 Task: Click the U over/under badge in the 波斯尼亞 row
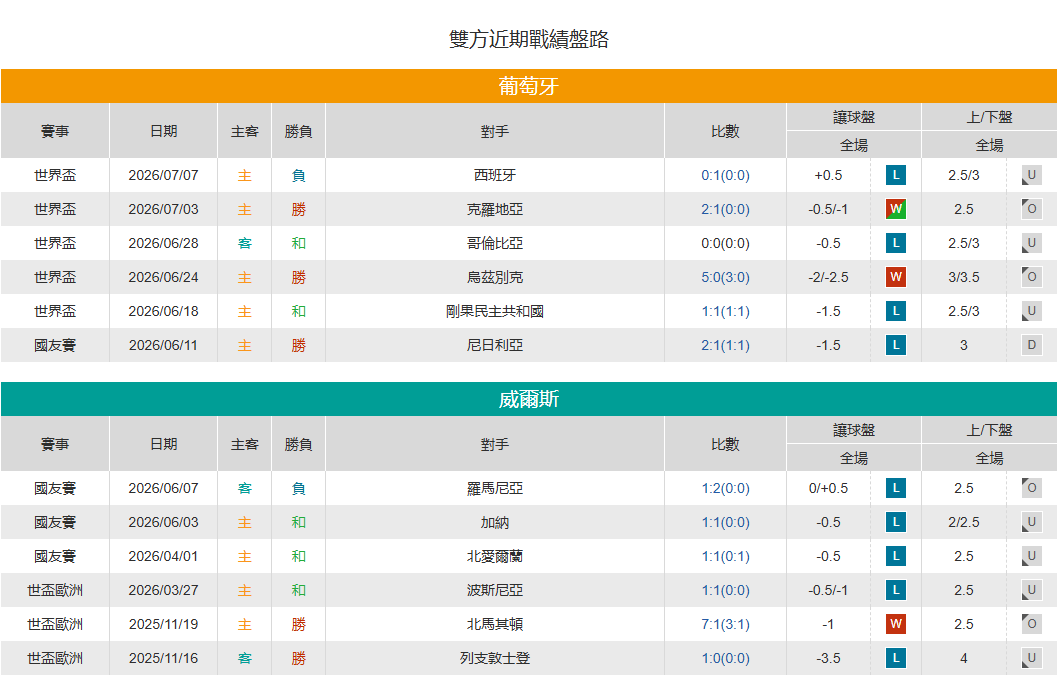[1031, 590]
